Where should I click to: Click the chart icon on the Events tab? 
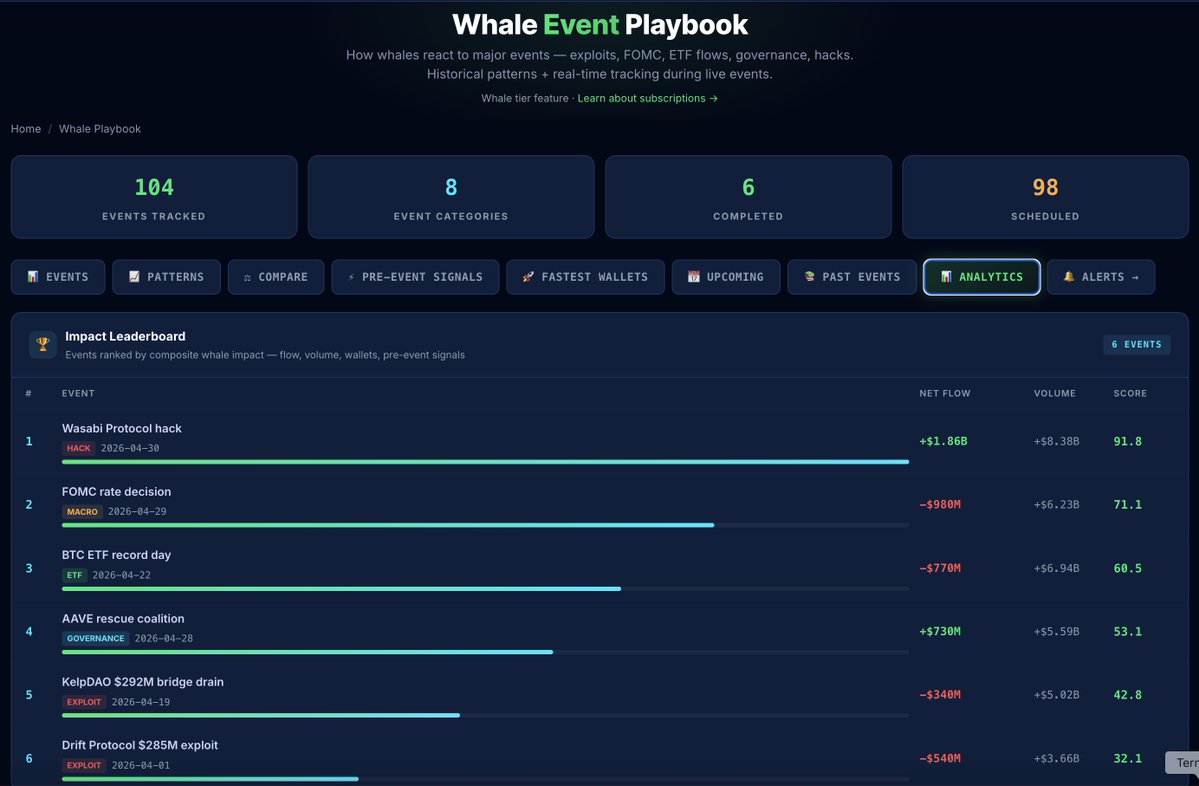[33, 277]
